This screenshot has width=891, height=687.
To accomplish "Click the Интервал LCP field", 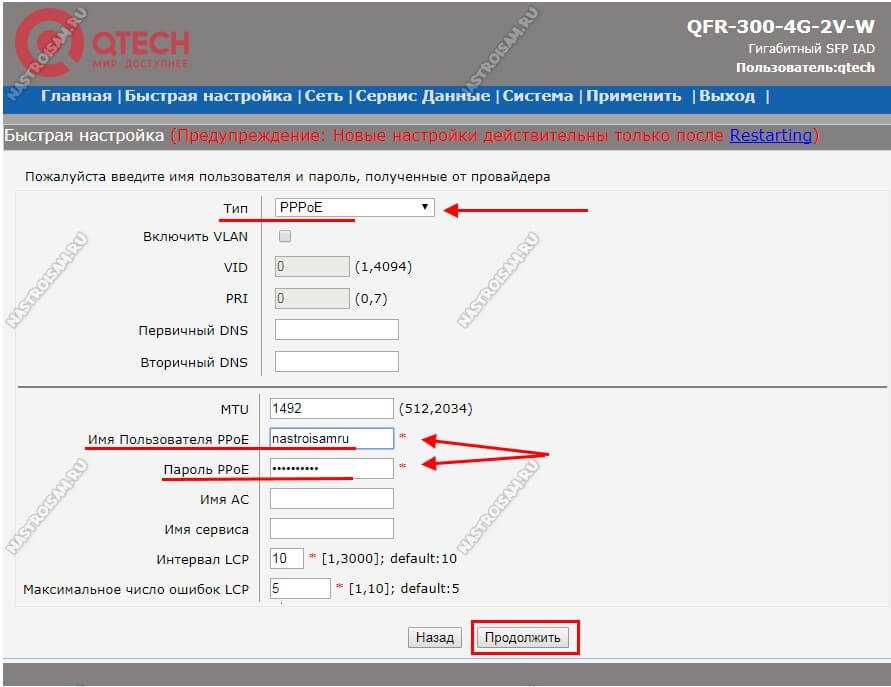I will tap(286, 559).
